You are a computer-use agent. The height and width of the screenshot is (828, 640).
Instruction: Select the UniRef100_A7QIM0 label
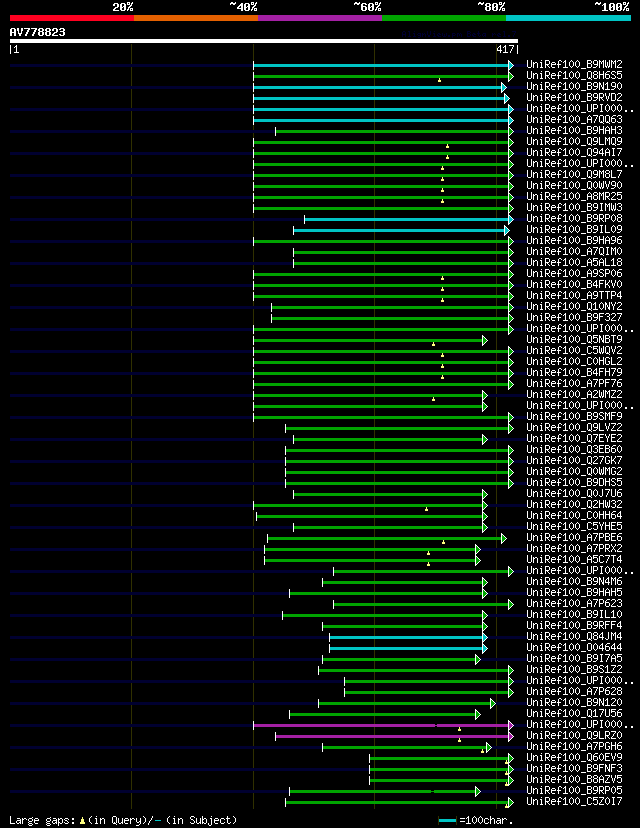tap(575, 251)
